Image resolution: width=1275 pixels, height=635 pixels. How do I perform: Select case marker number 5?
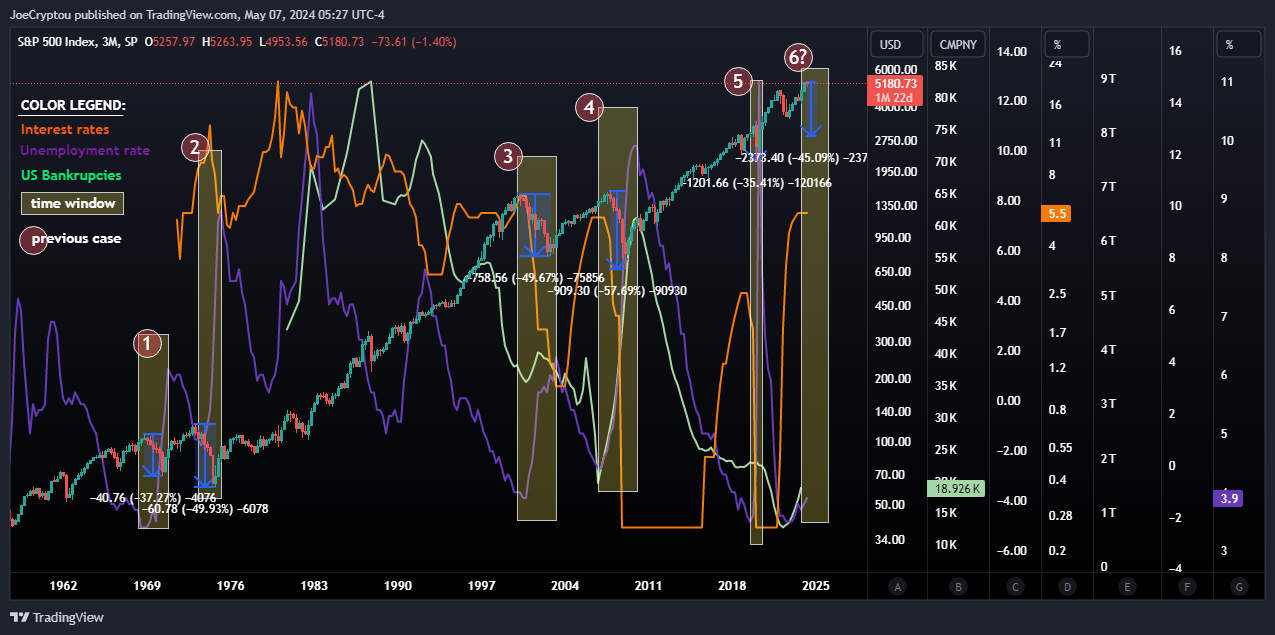[x=738, y=82]
